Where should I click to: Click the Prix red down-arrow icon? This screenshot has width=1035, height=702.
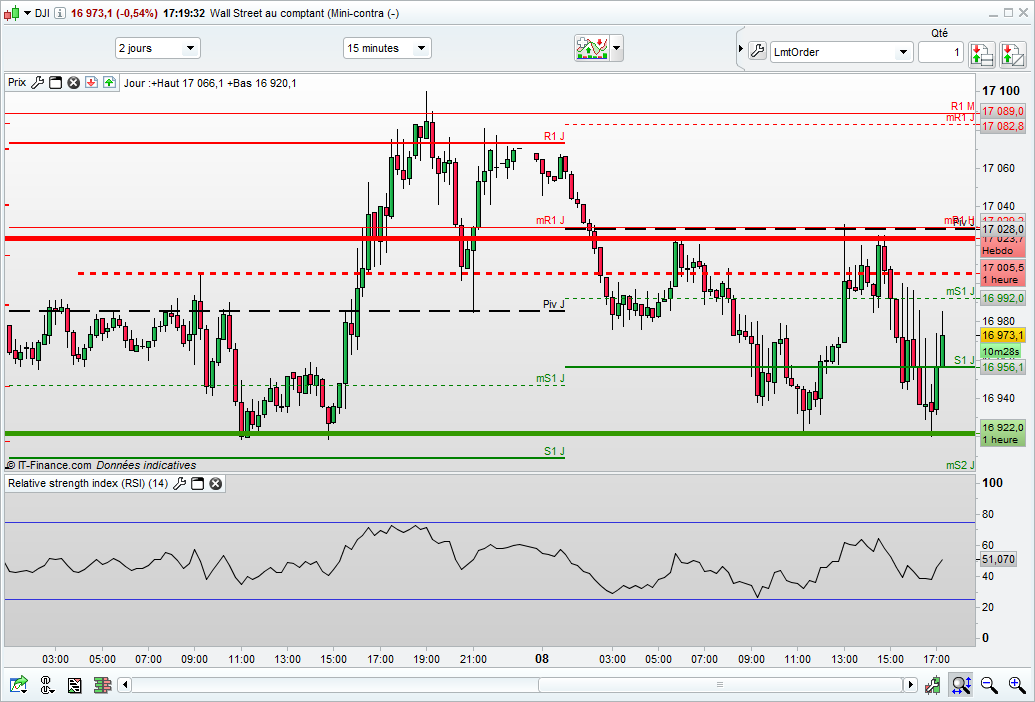point(92,82)
